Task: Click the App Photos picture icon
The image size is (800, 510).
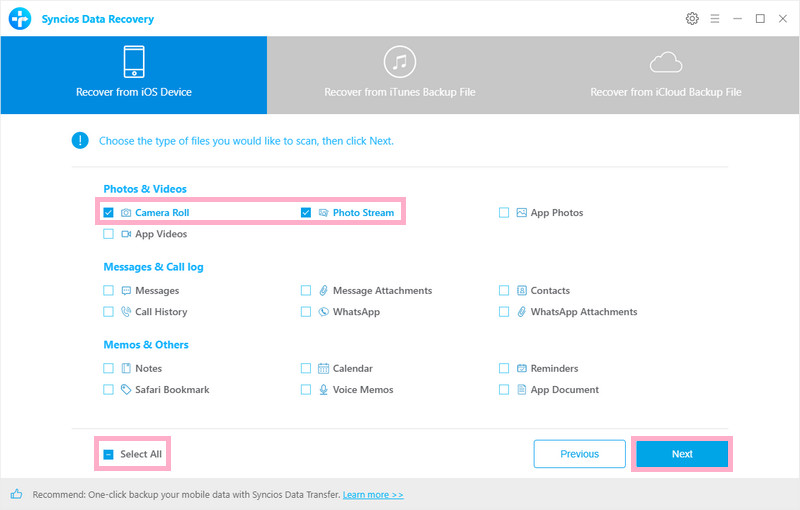Action: [521, 213]
